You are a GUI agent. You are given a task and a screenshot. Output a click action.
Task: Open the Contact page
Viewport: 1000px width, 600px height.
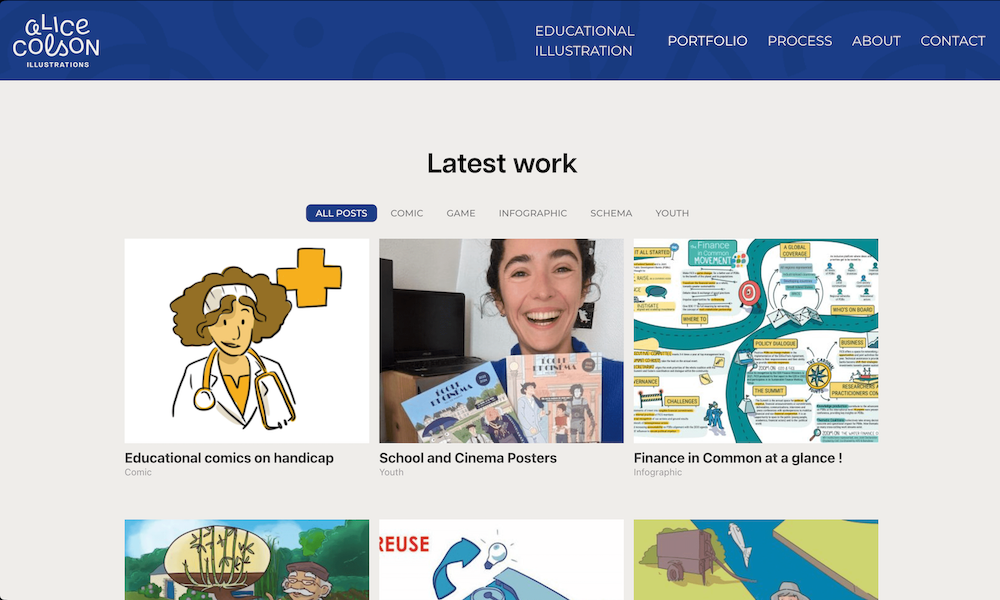tap(953, 41)
